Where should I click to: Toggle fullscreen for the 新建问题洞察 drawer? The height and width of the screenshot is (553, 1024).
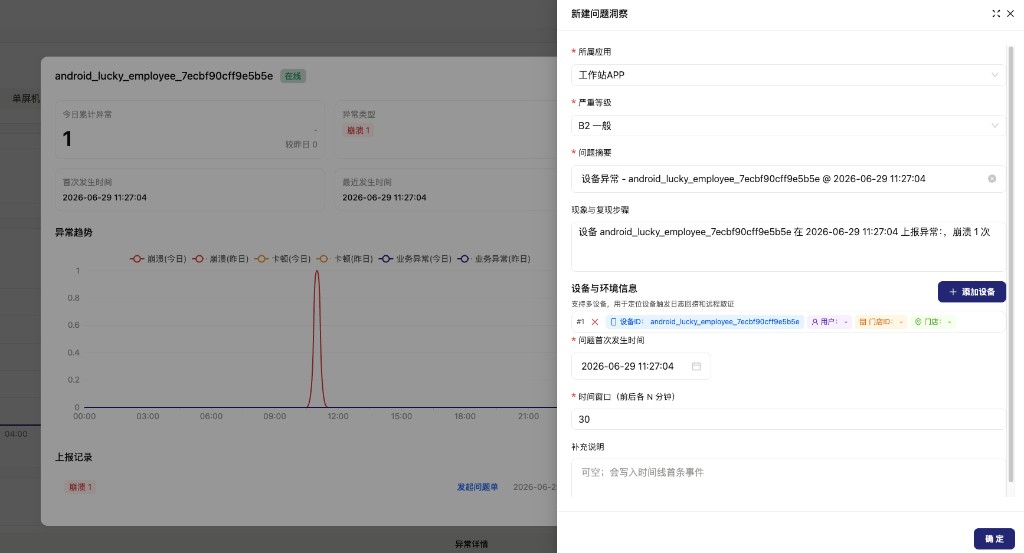996,14
